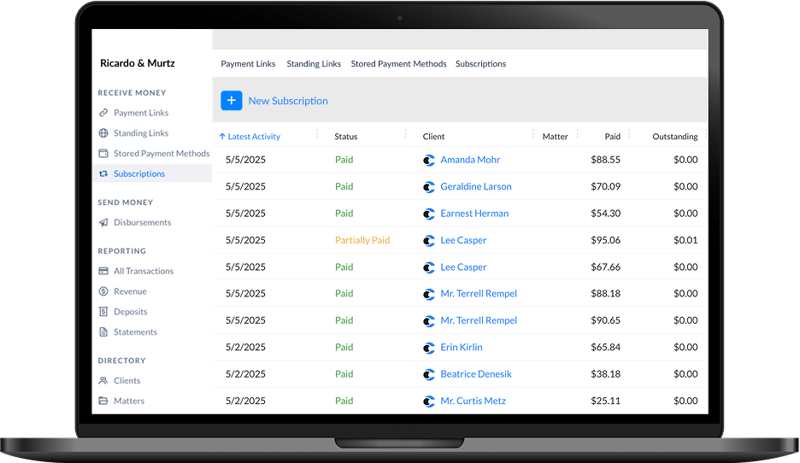Click the document icon beside Statements
Image resolution: width=800 pixels, height=463 pixels.
[104, 332]
